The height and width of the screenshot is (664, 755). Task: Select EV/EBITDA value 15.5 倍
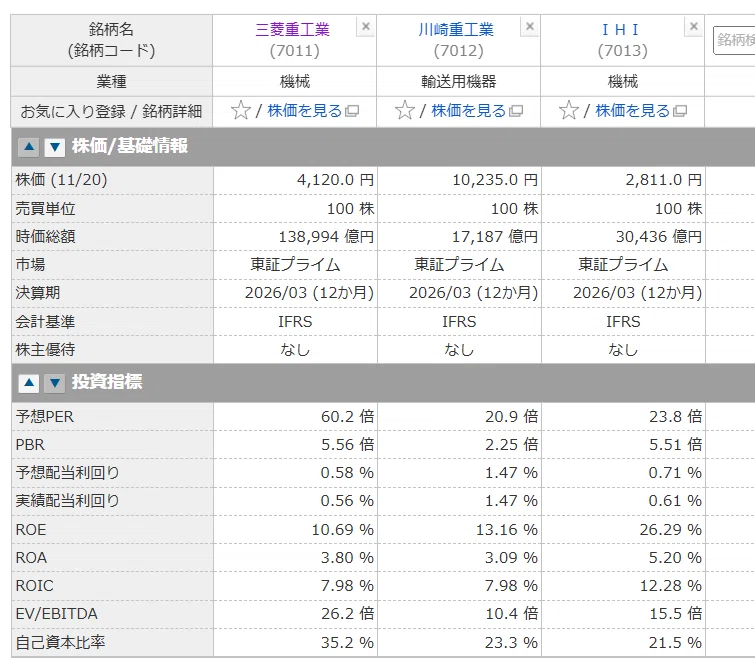click(x=676, y=614)
